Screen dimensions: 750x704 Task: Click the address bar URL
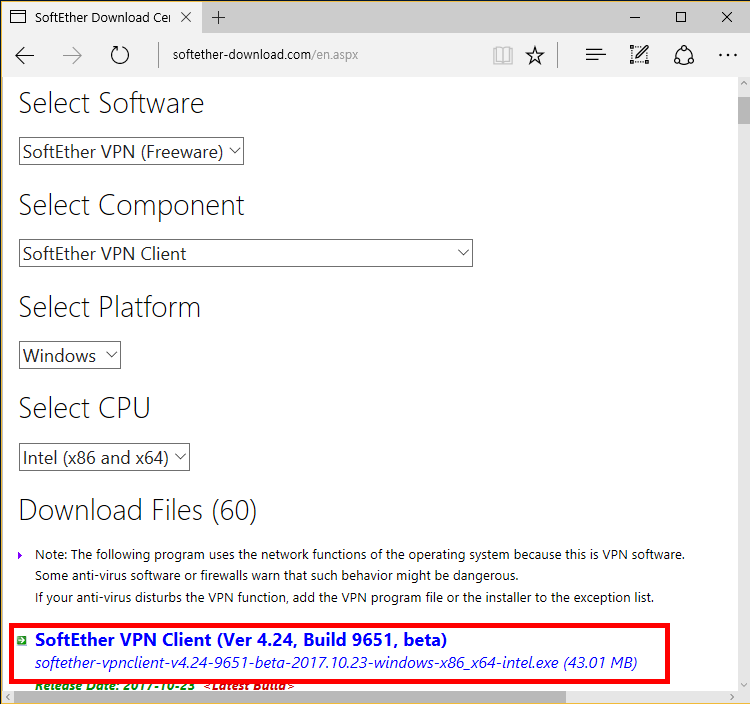point(265,55)
